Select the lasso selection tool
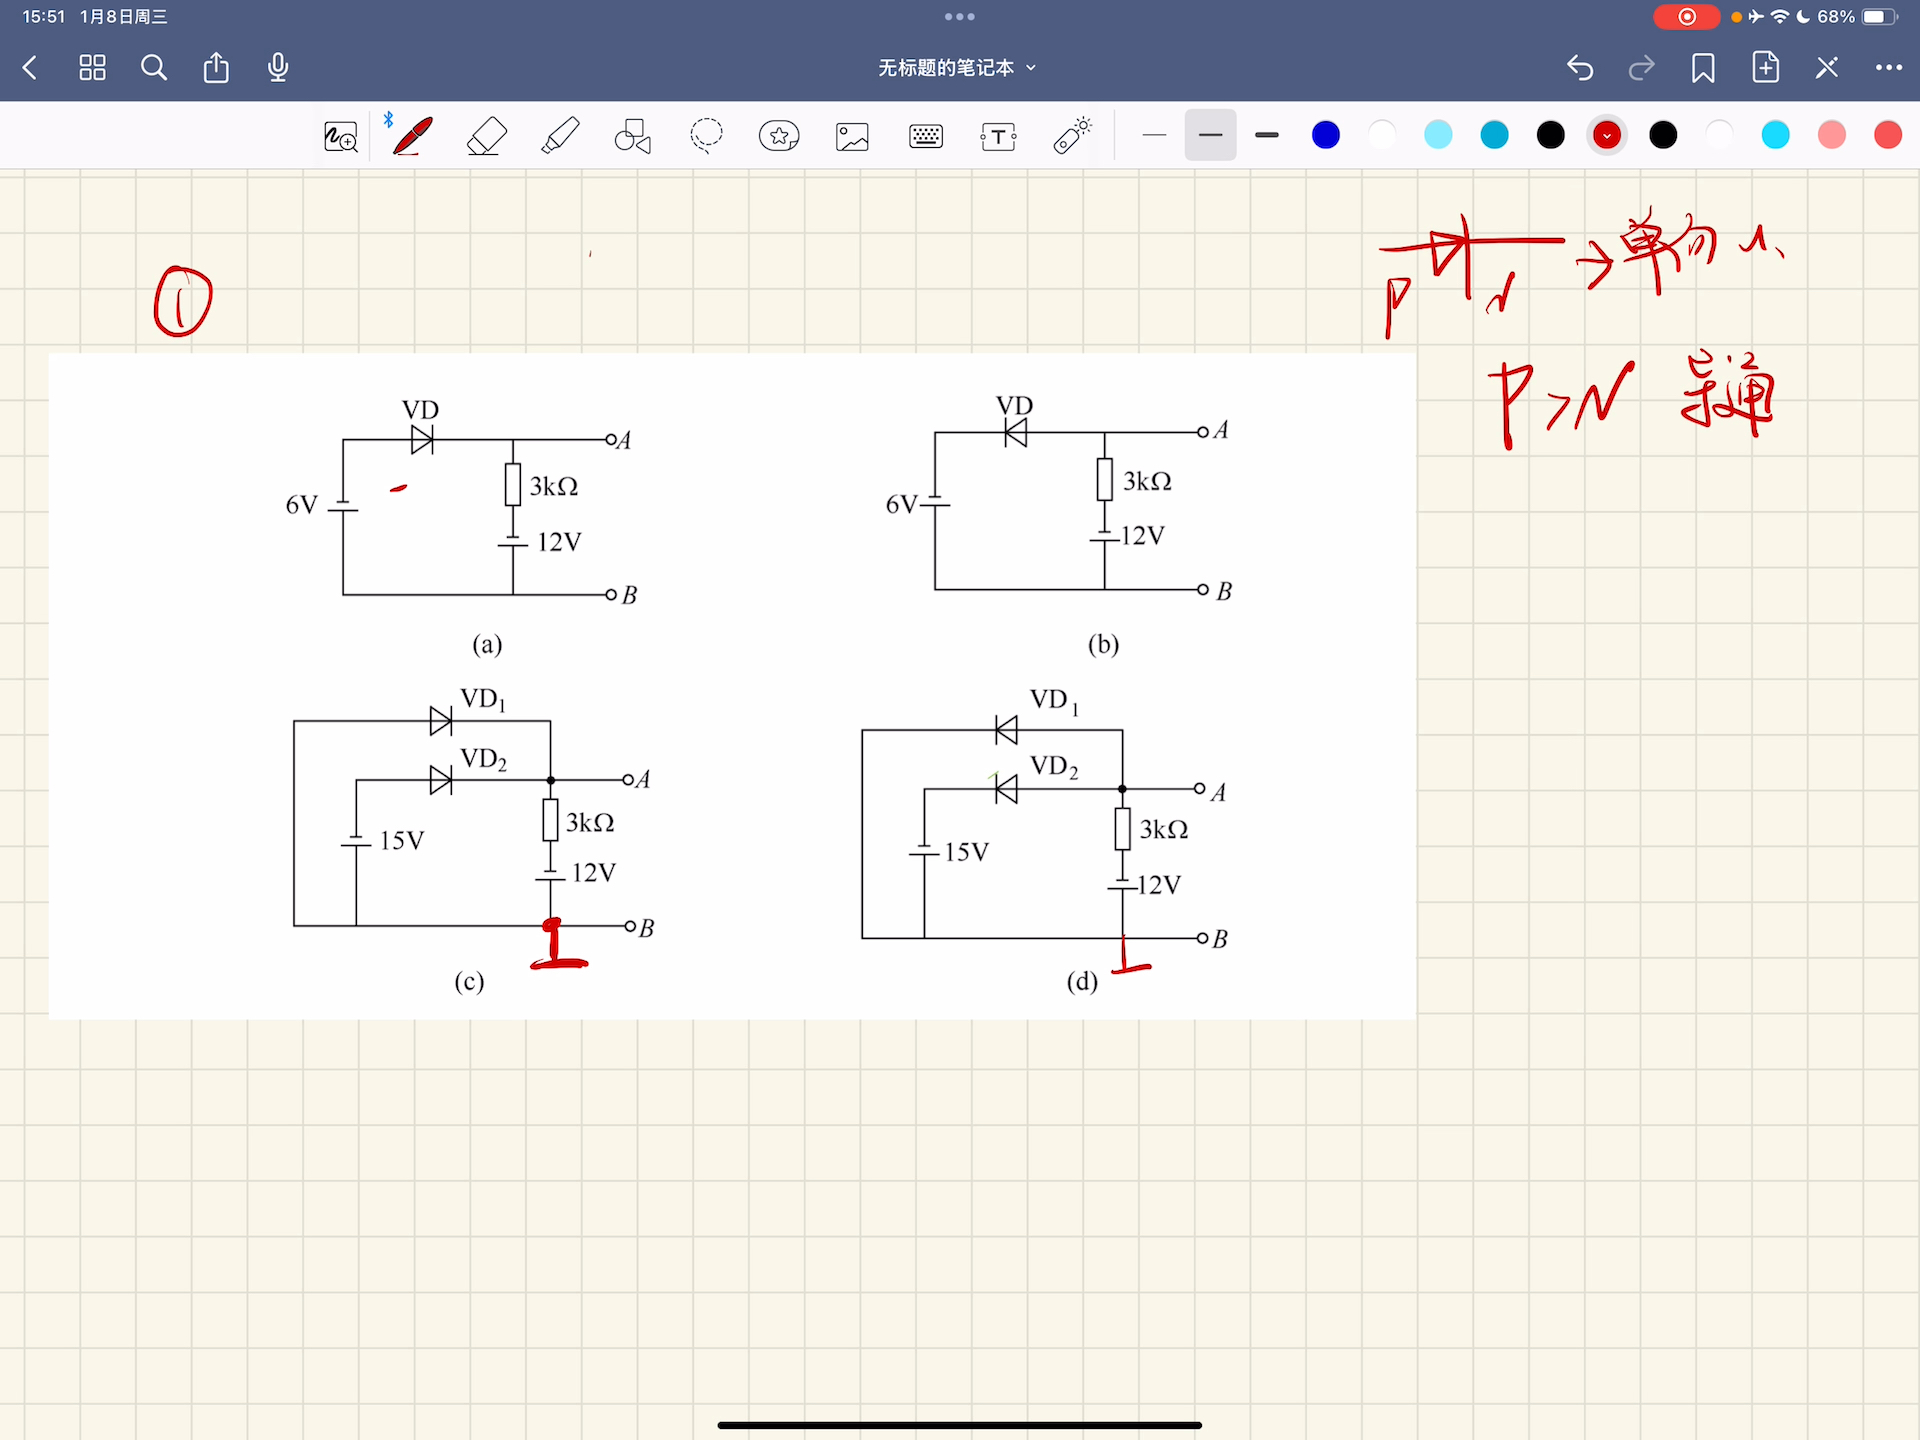 click(706, 135)
